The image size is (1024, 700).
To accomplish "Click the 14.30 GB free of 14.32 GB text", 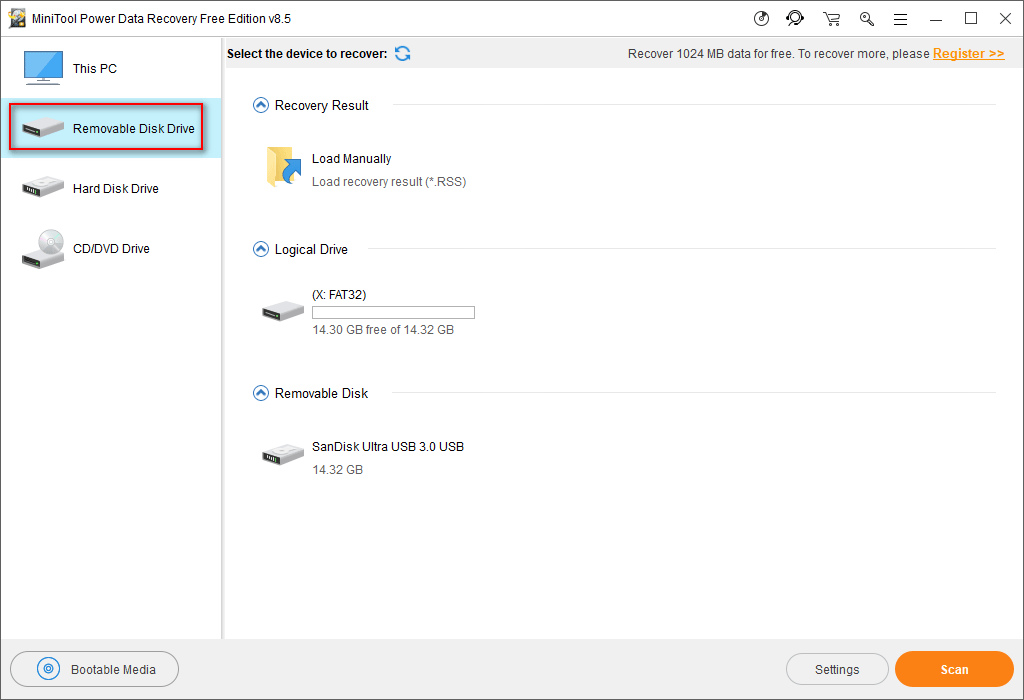I will [383, 330].
